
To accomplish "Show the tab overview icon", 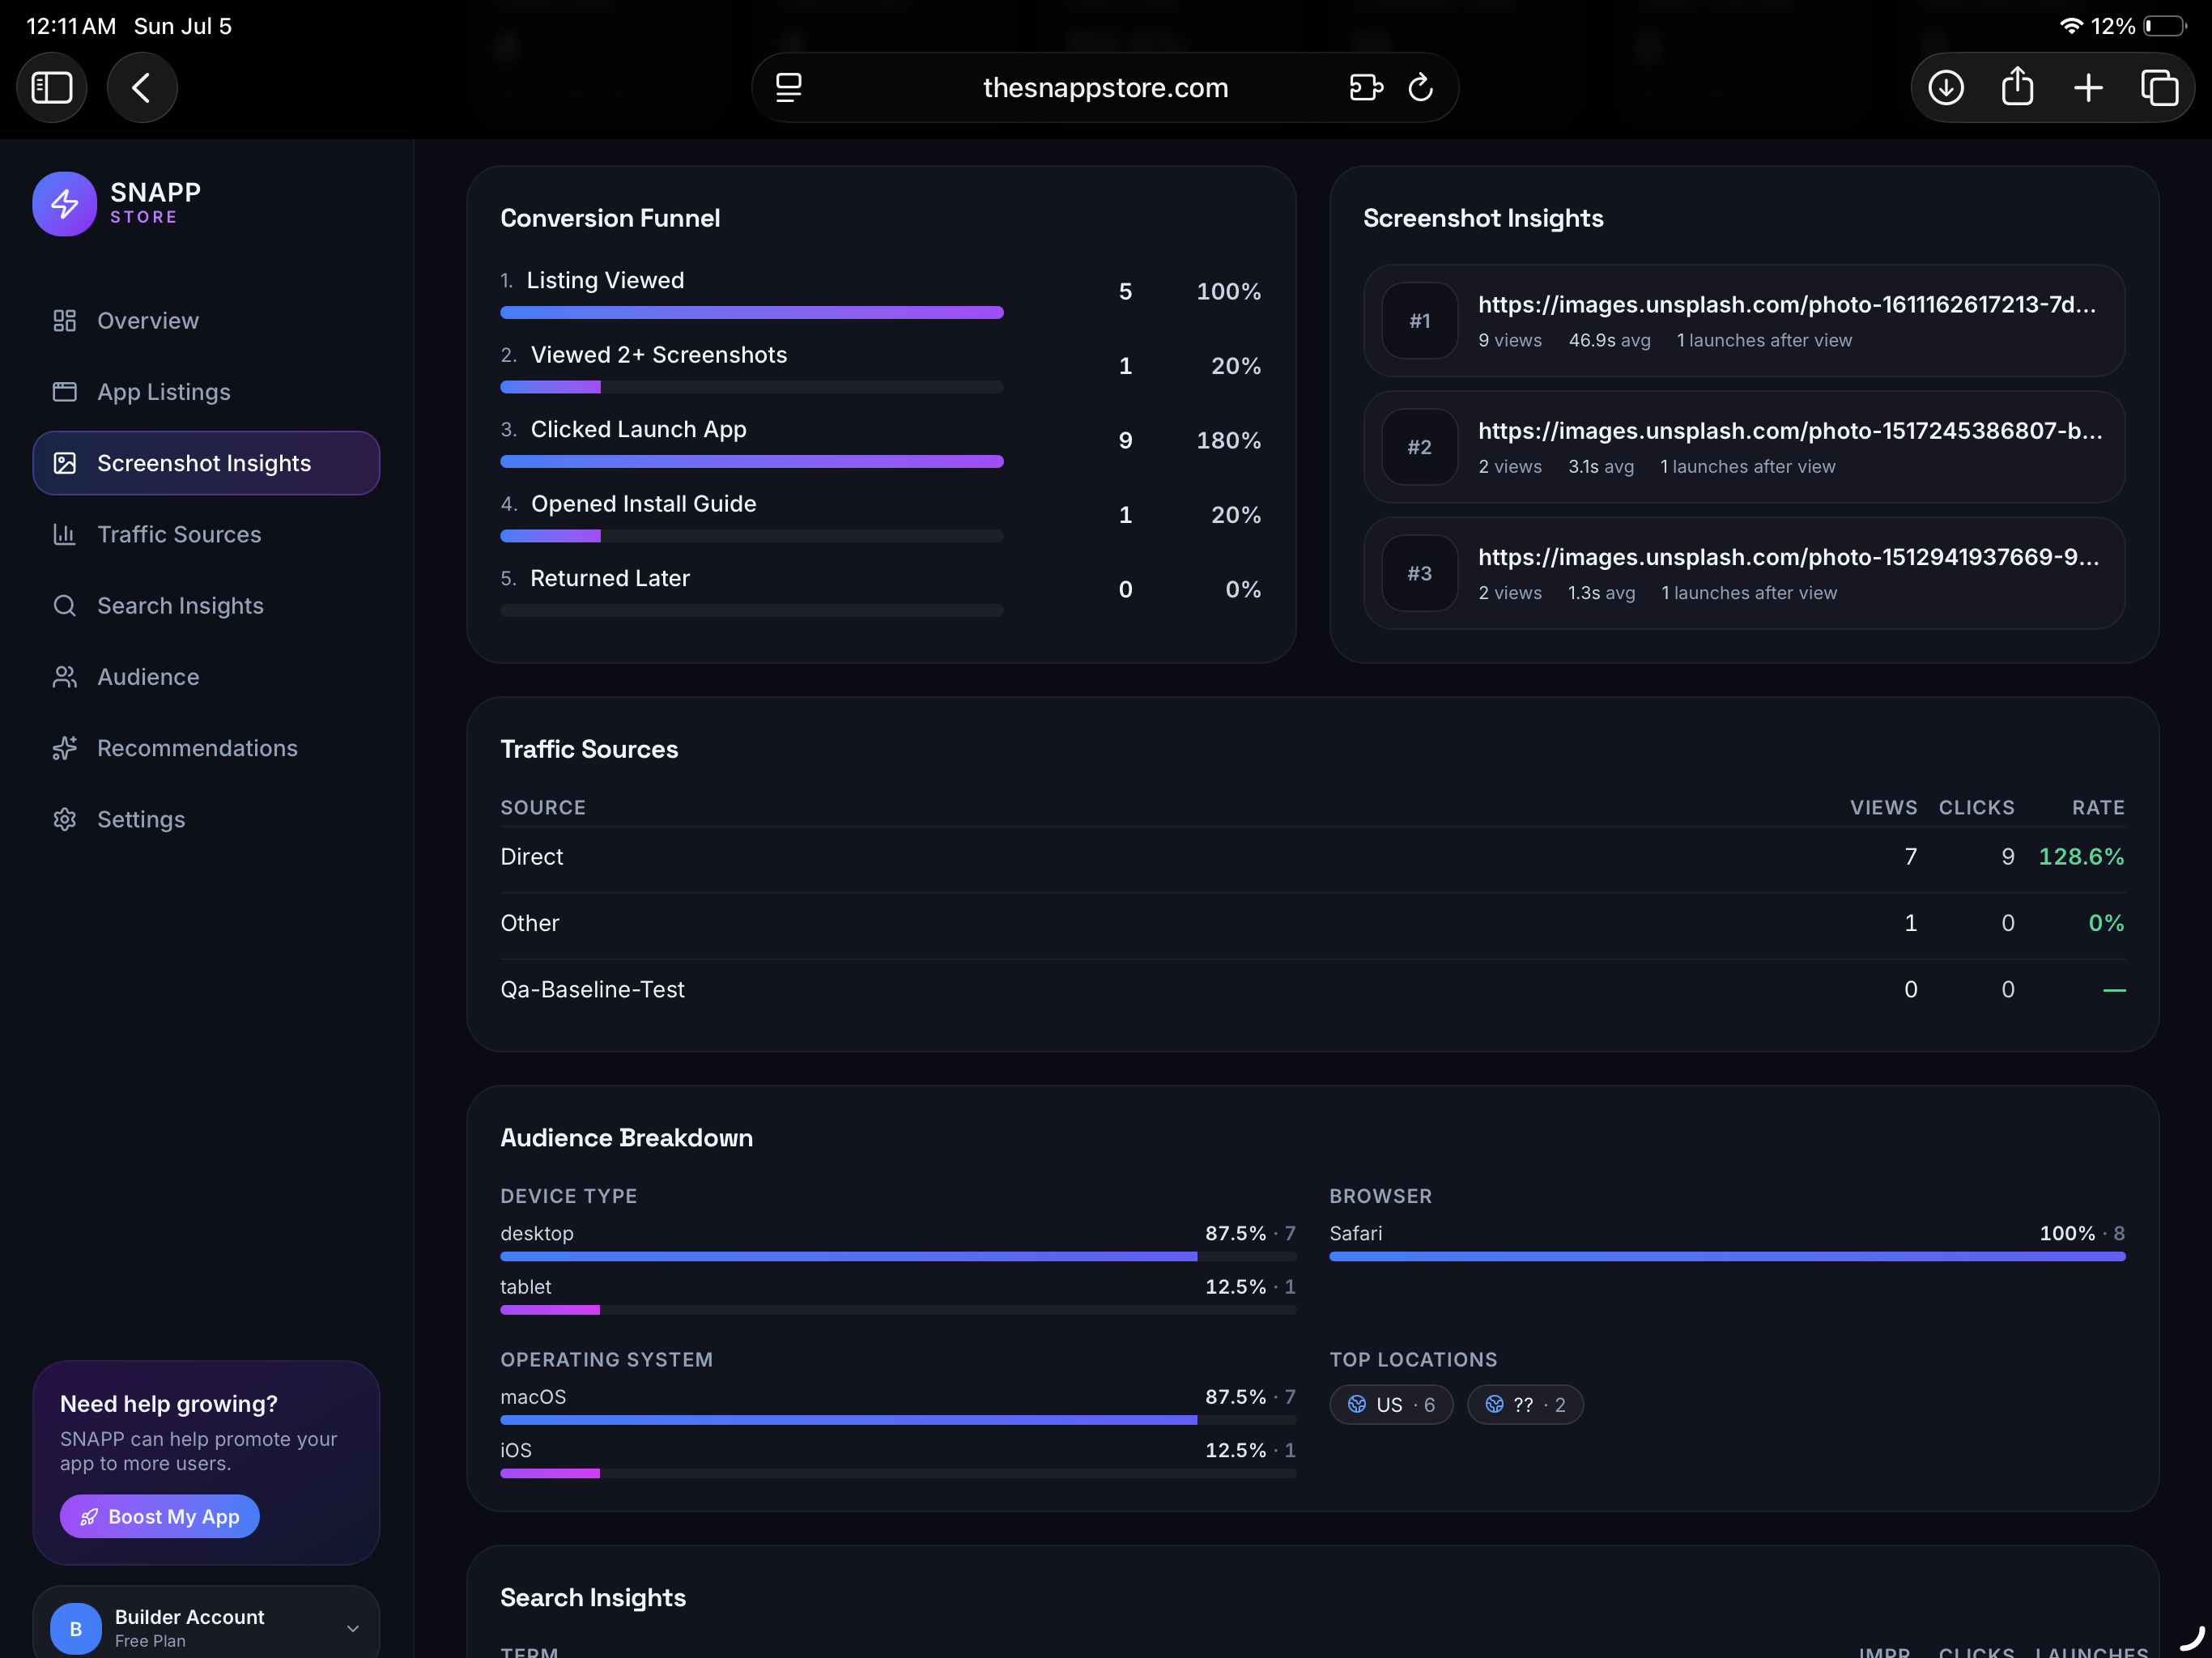I will (2159, 88).
